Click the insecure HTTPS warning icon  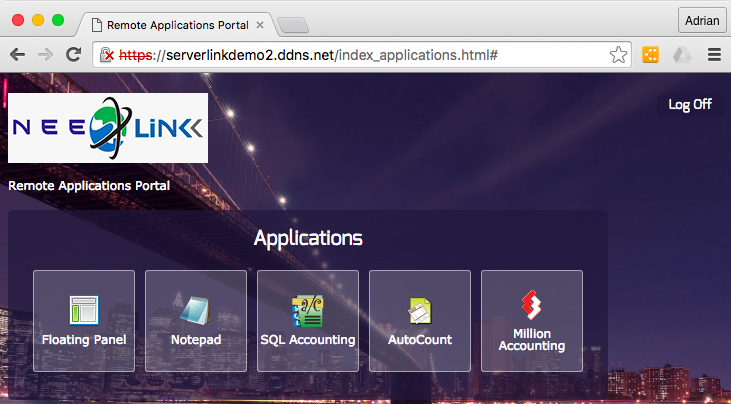click(107, 55)
